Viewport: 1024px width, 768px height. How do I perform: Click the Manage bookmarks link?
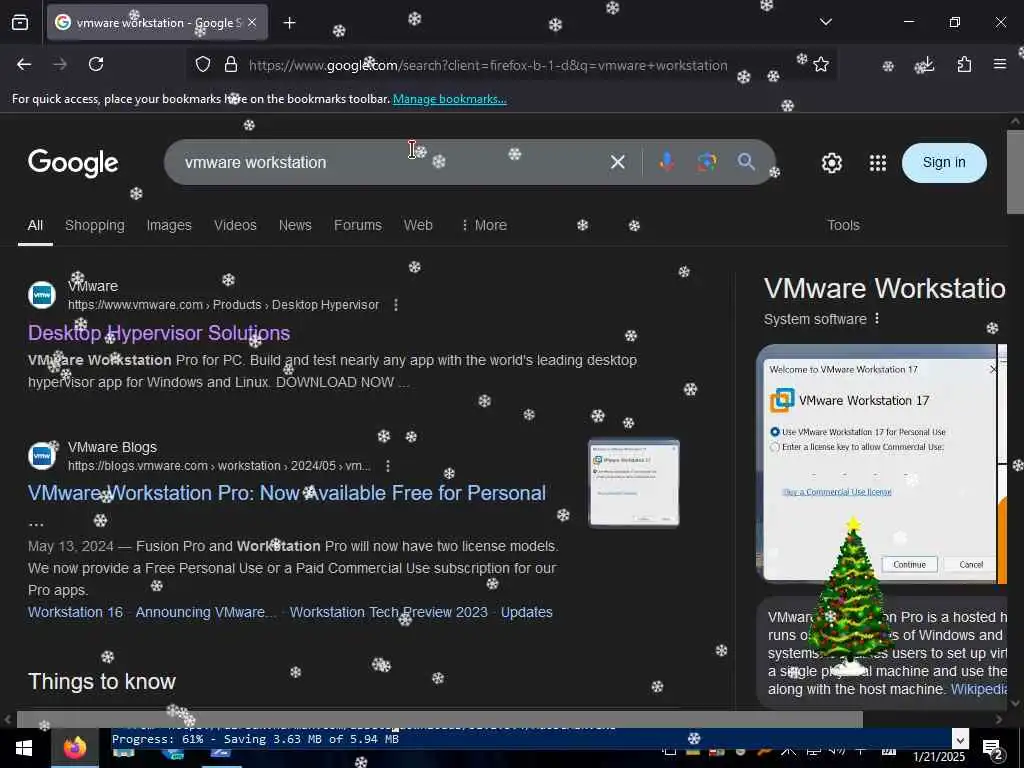pos(449,99)
